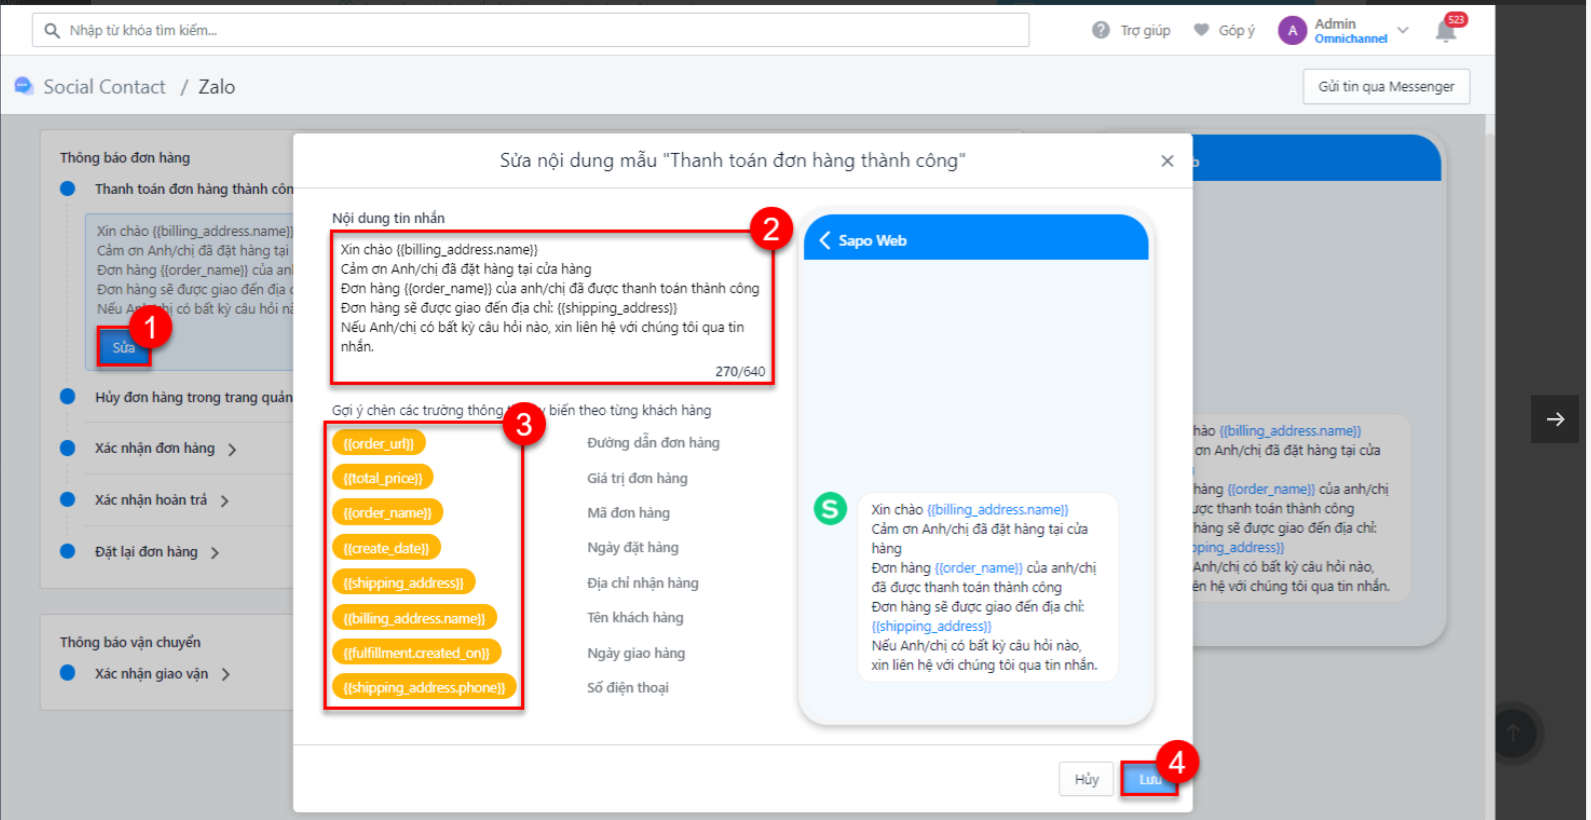Insert the {{order_url}} variable tag
This screenshot has width=1591, height=820.
point(379,443)
